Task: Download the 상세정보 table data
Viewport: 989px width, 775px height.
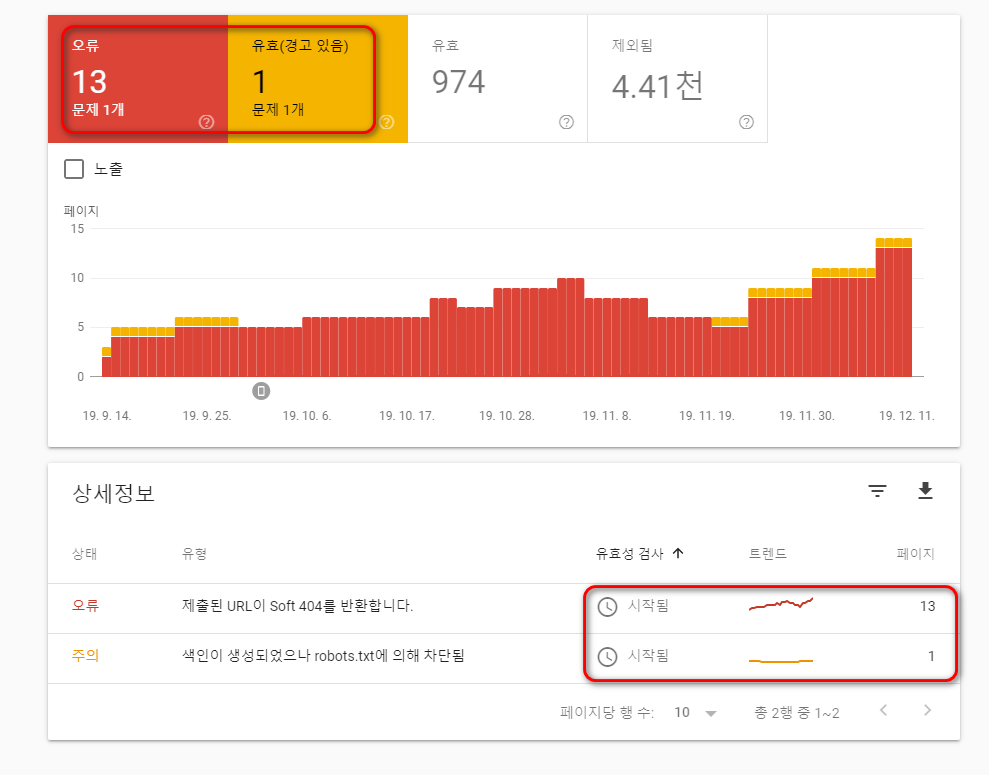Action: [x=925, y=491]
